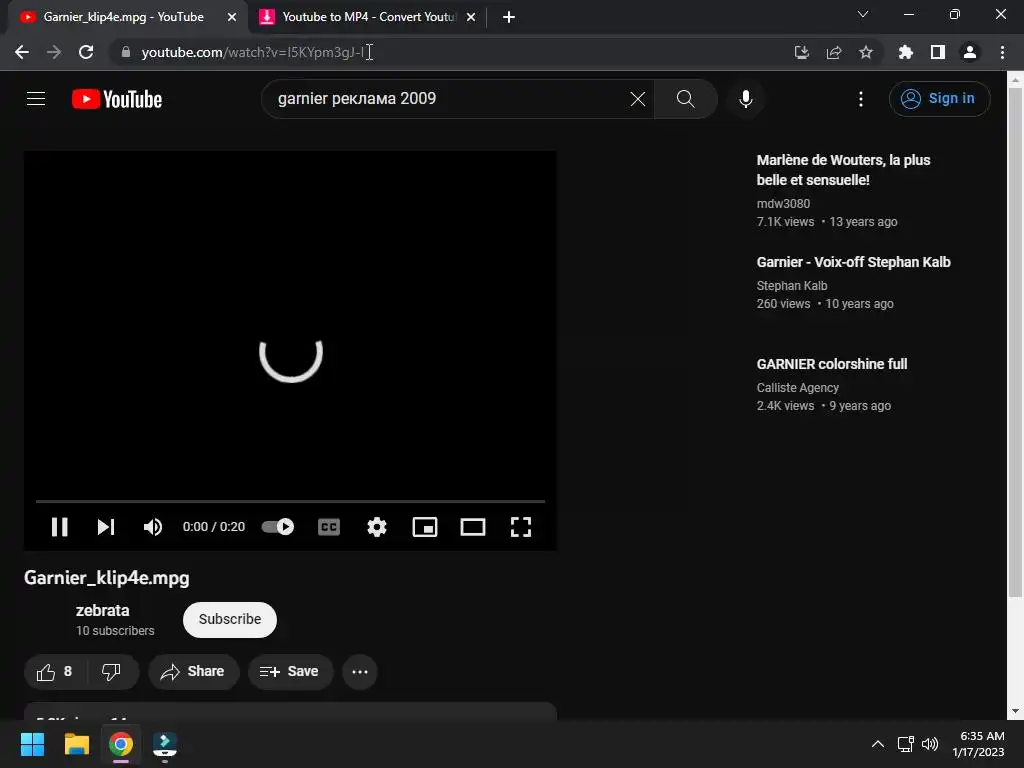
Task: Switch to theater mode
Action: pos(473,527)
